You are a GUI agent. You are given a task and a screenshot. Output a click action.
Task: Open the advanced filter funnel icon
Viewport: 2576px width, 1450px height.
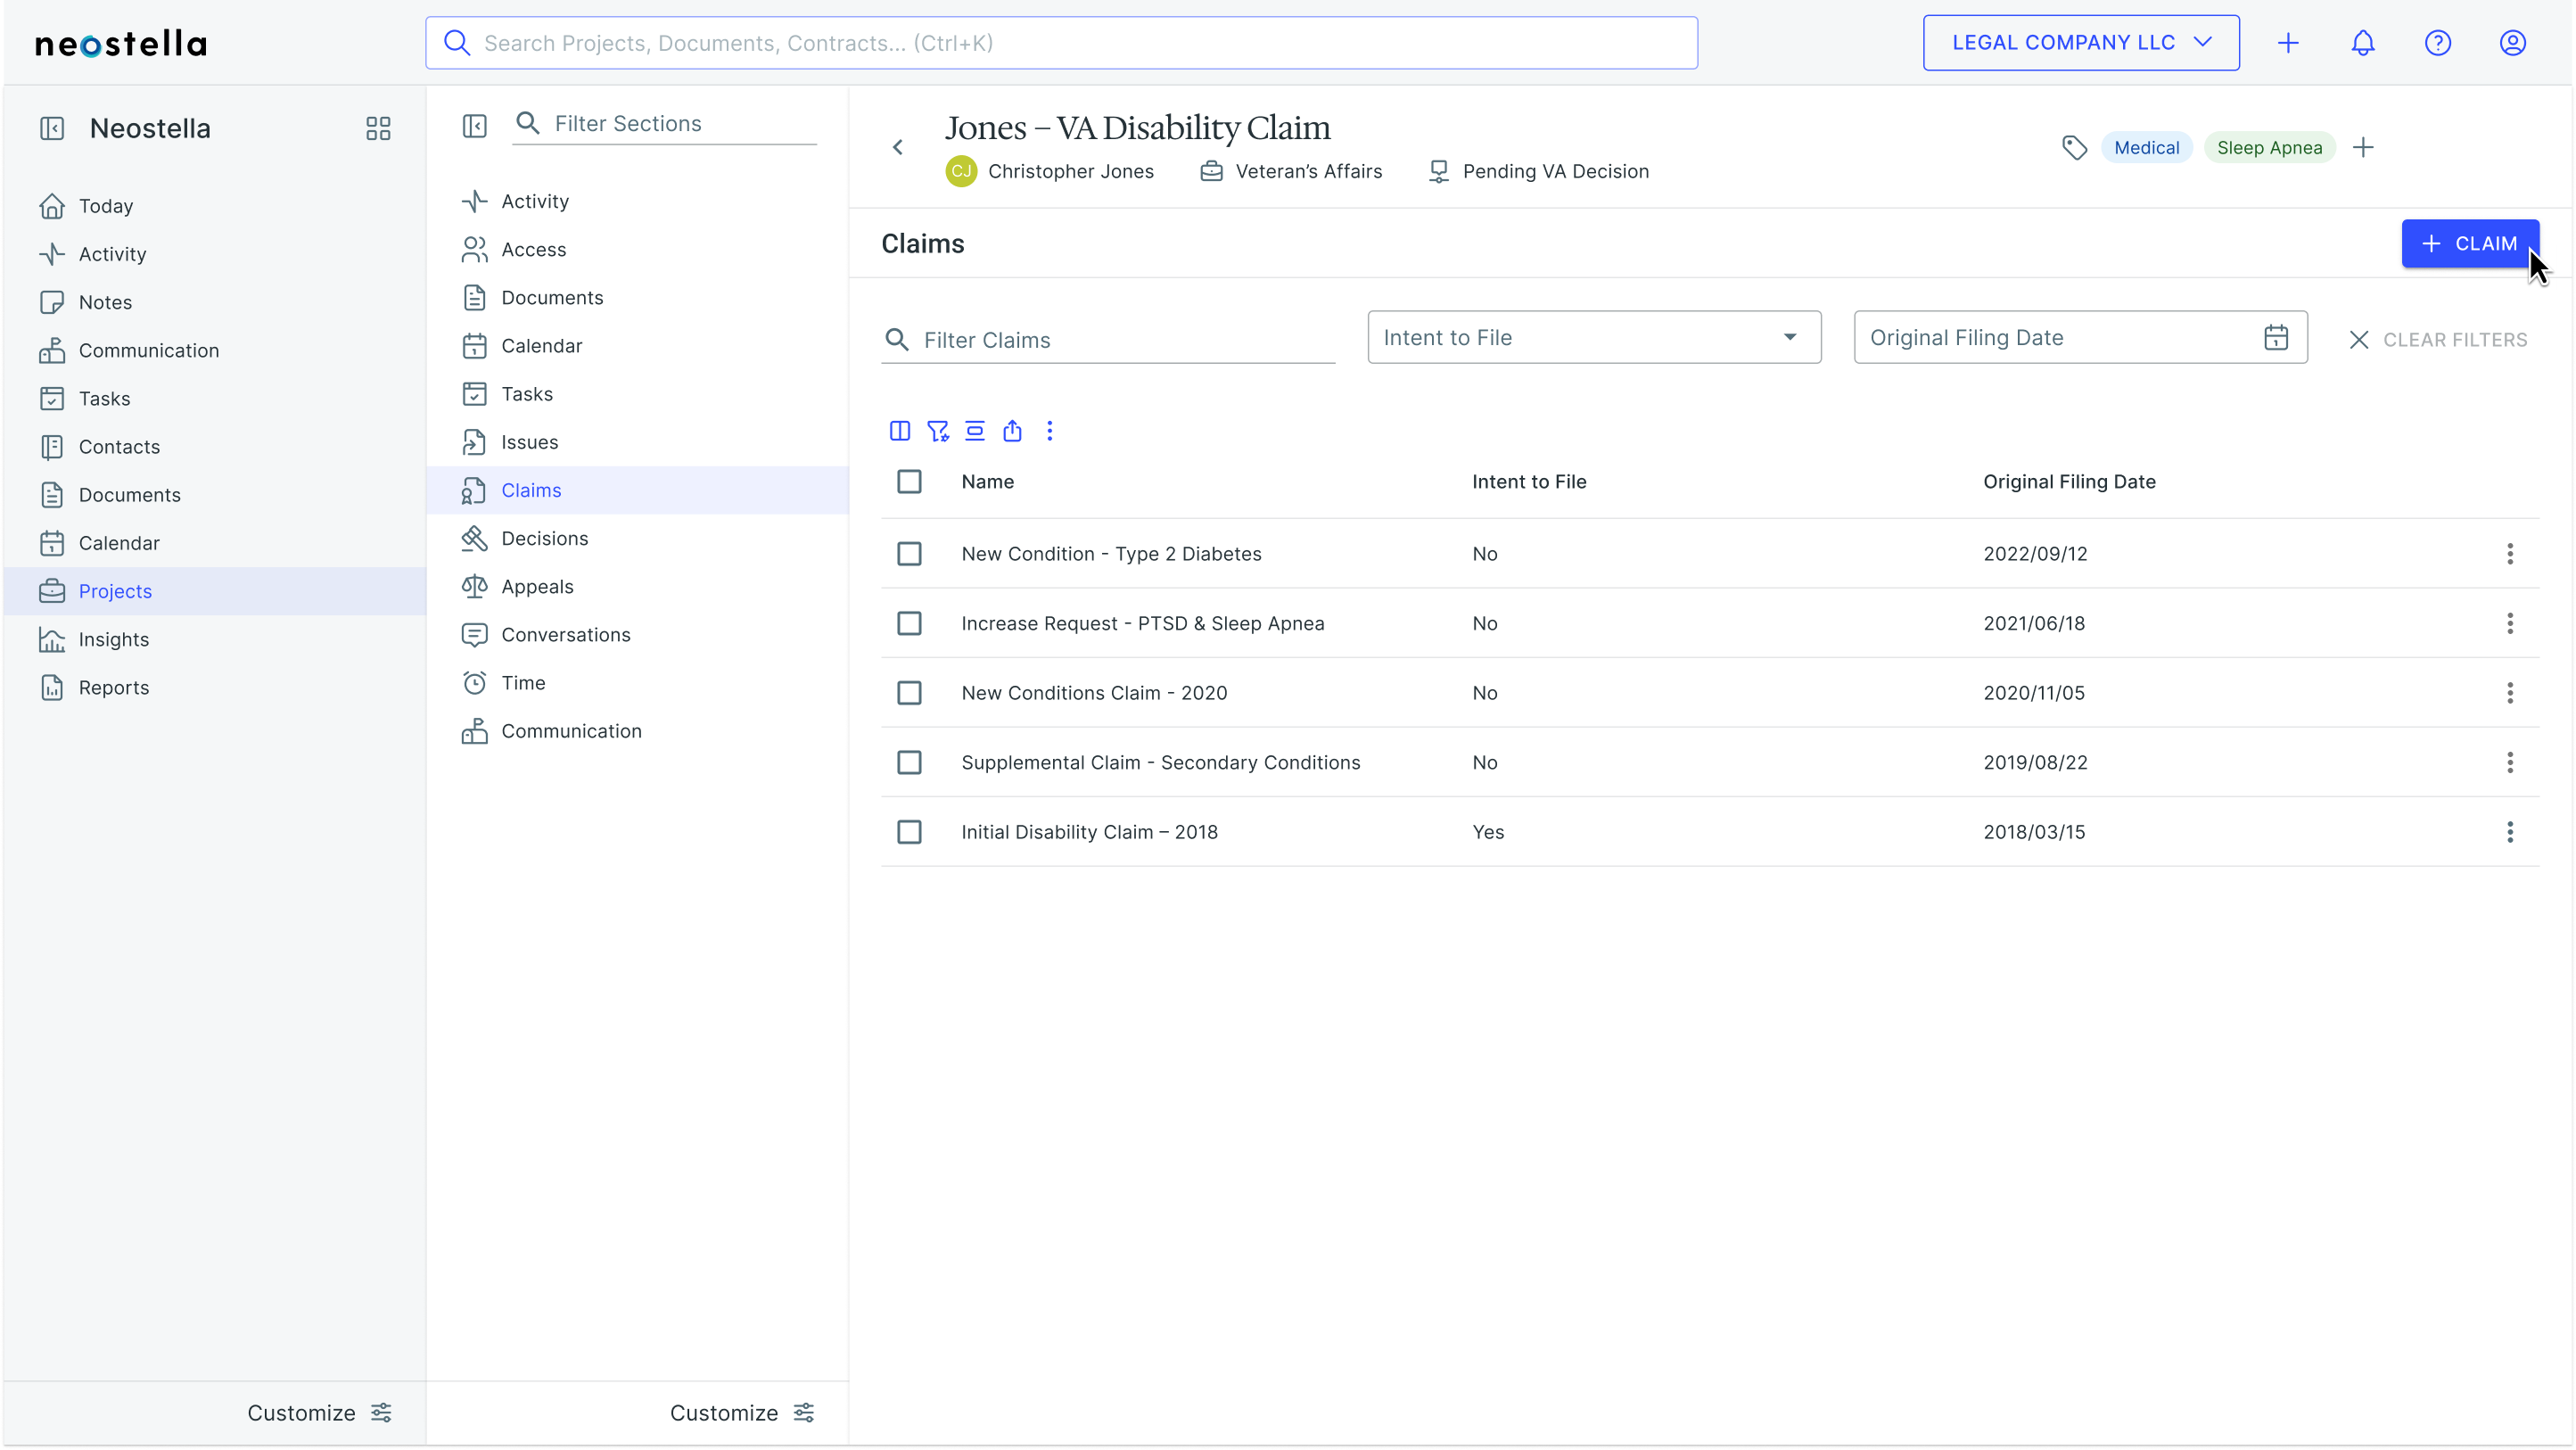click(937, 431)
